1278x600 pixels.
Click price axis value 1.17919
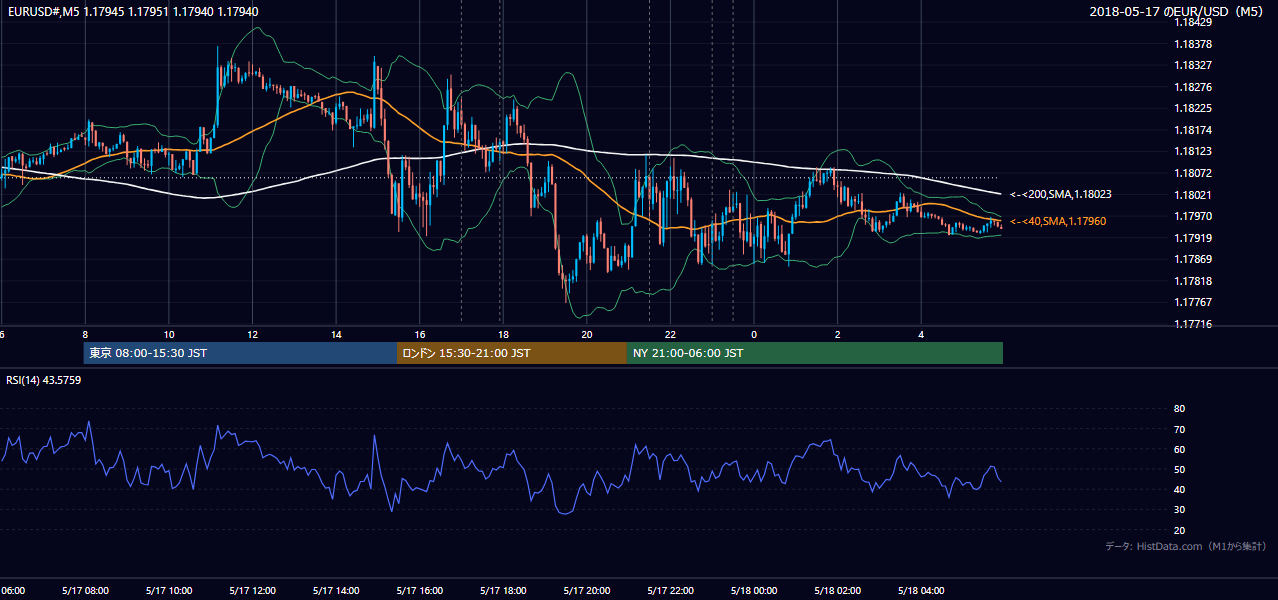point(1194,238)
